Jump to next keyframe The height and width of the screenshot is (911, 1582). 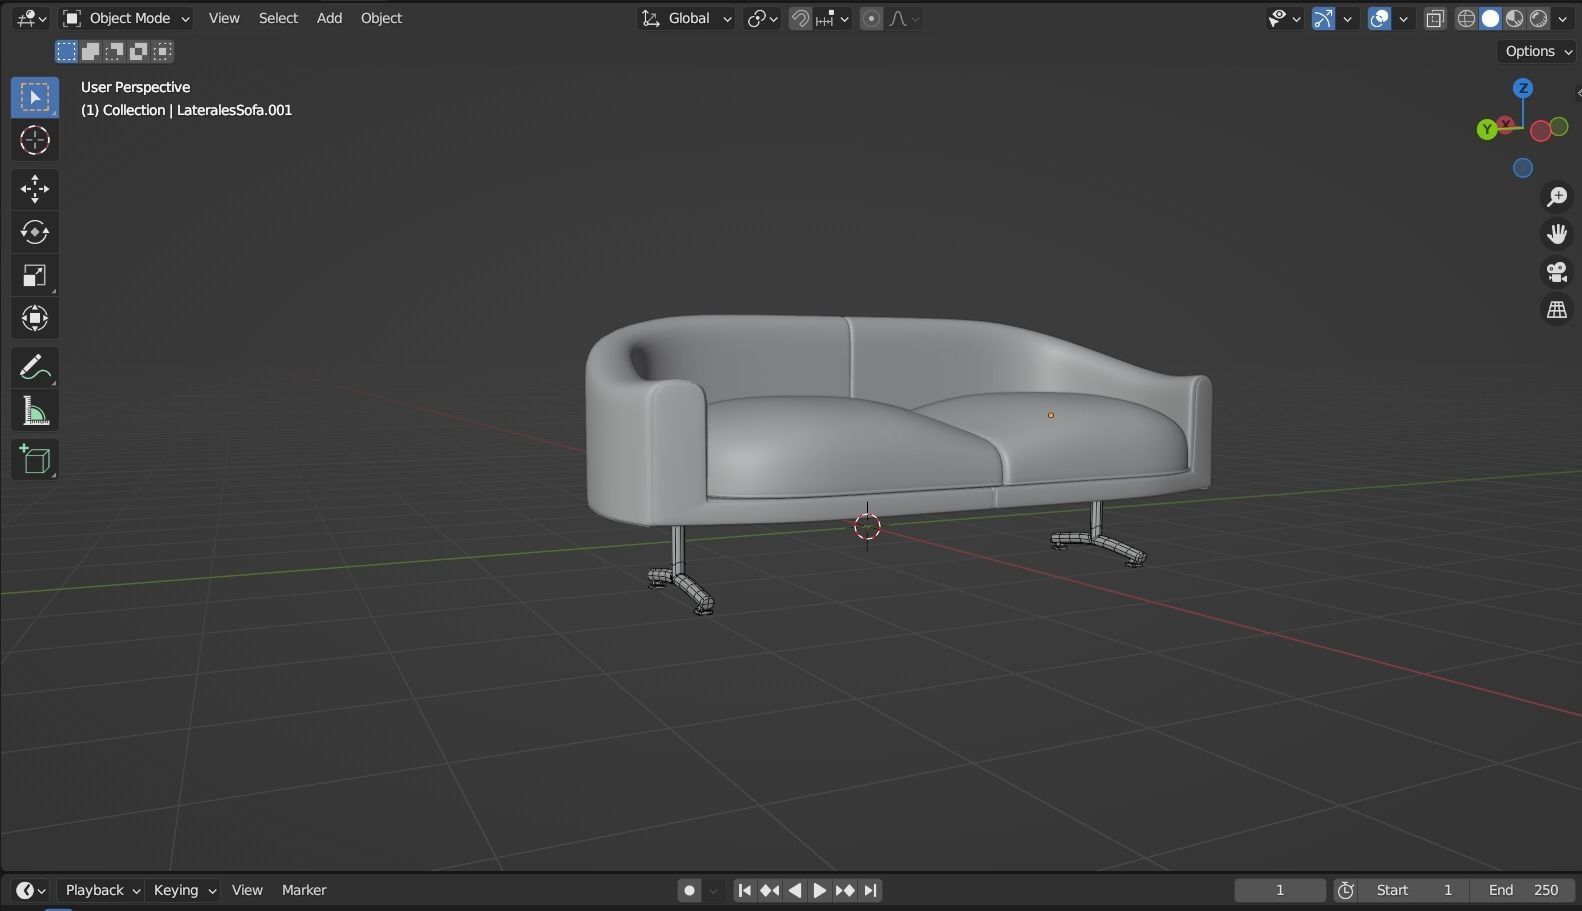click(845, 890)
